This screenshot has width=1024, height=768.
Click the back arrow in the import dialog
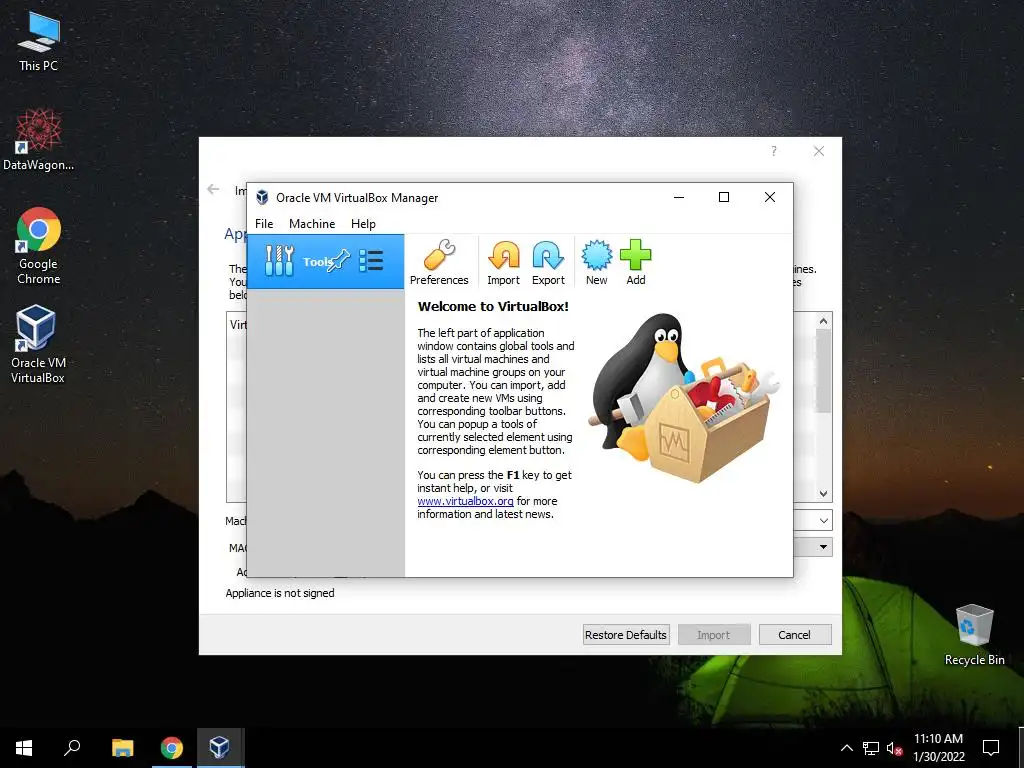[x=213, y=189]
